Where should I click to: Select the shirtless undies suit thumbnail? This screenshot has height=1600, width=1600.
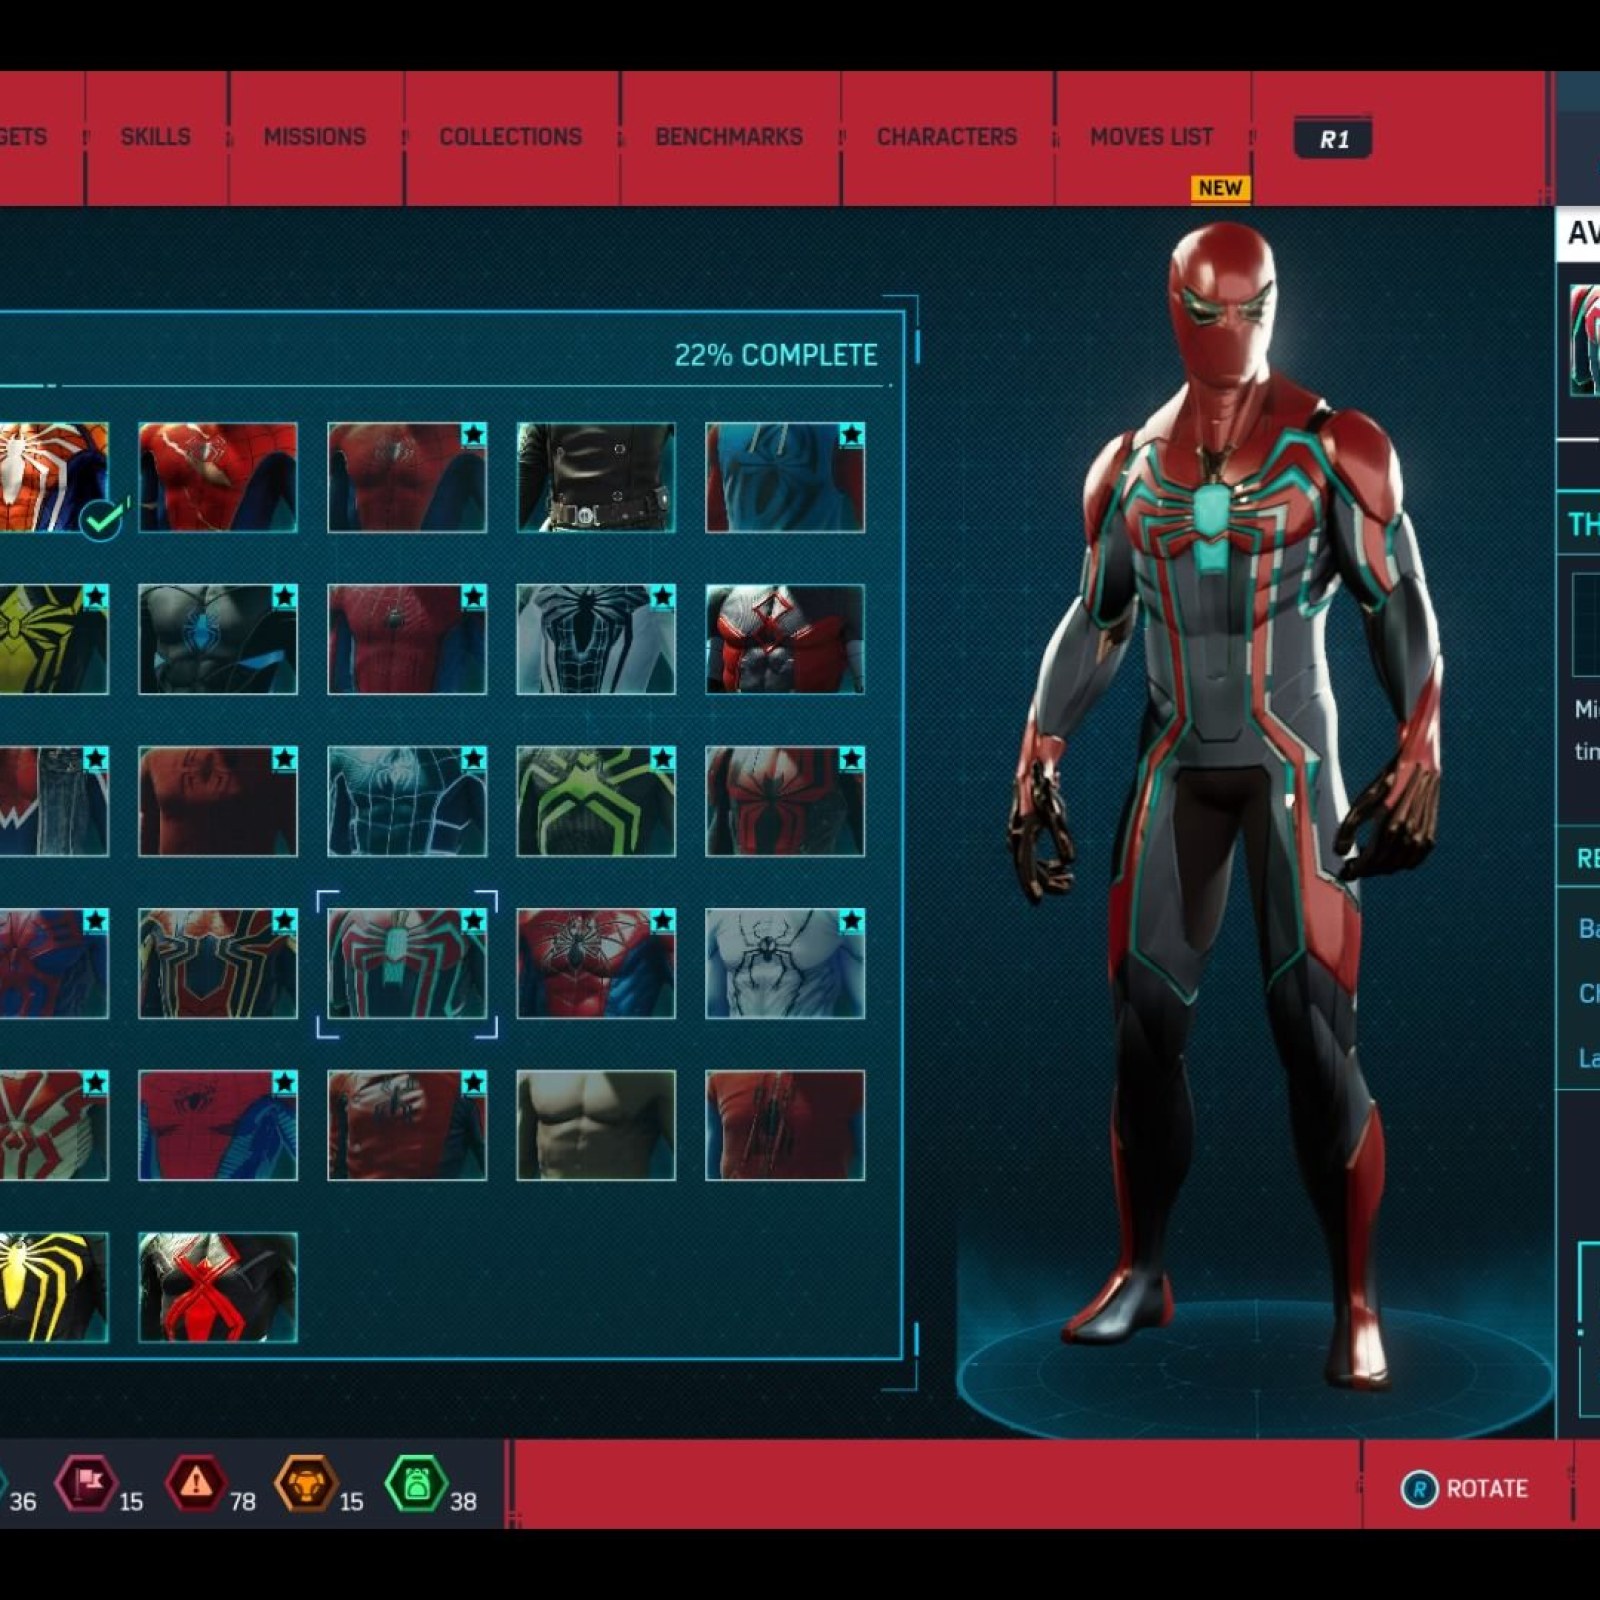(595, 1125)
